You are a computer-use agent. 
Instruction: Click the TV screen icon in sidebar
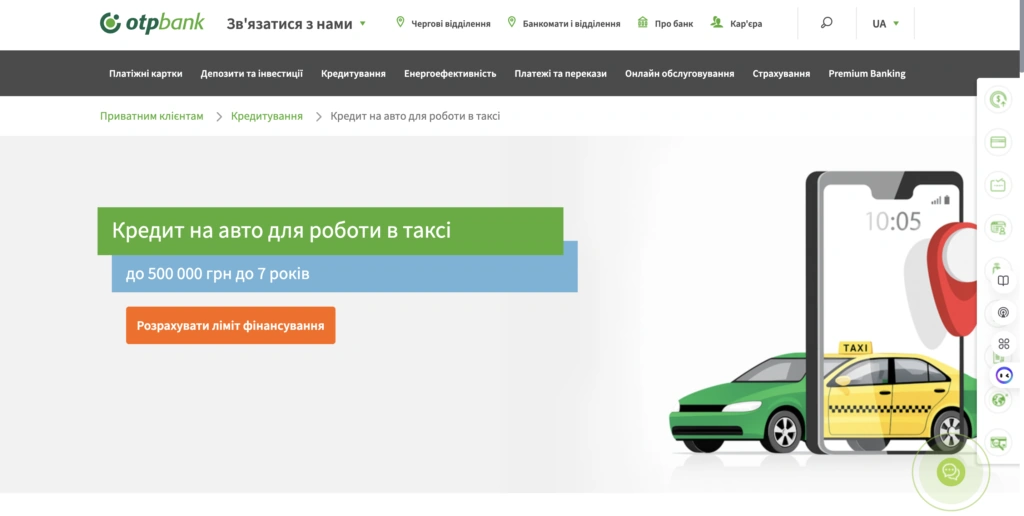tap(998, 185)
